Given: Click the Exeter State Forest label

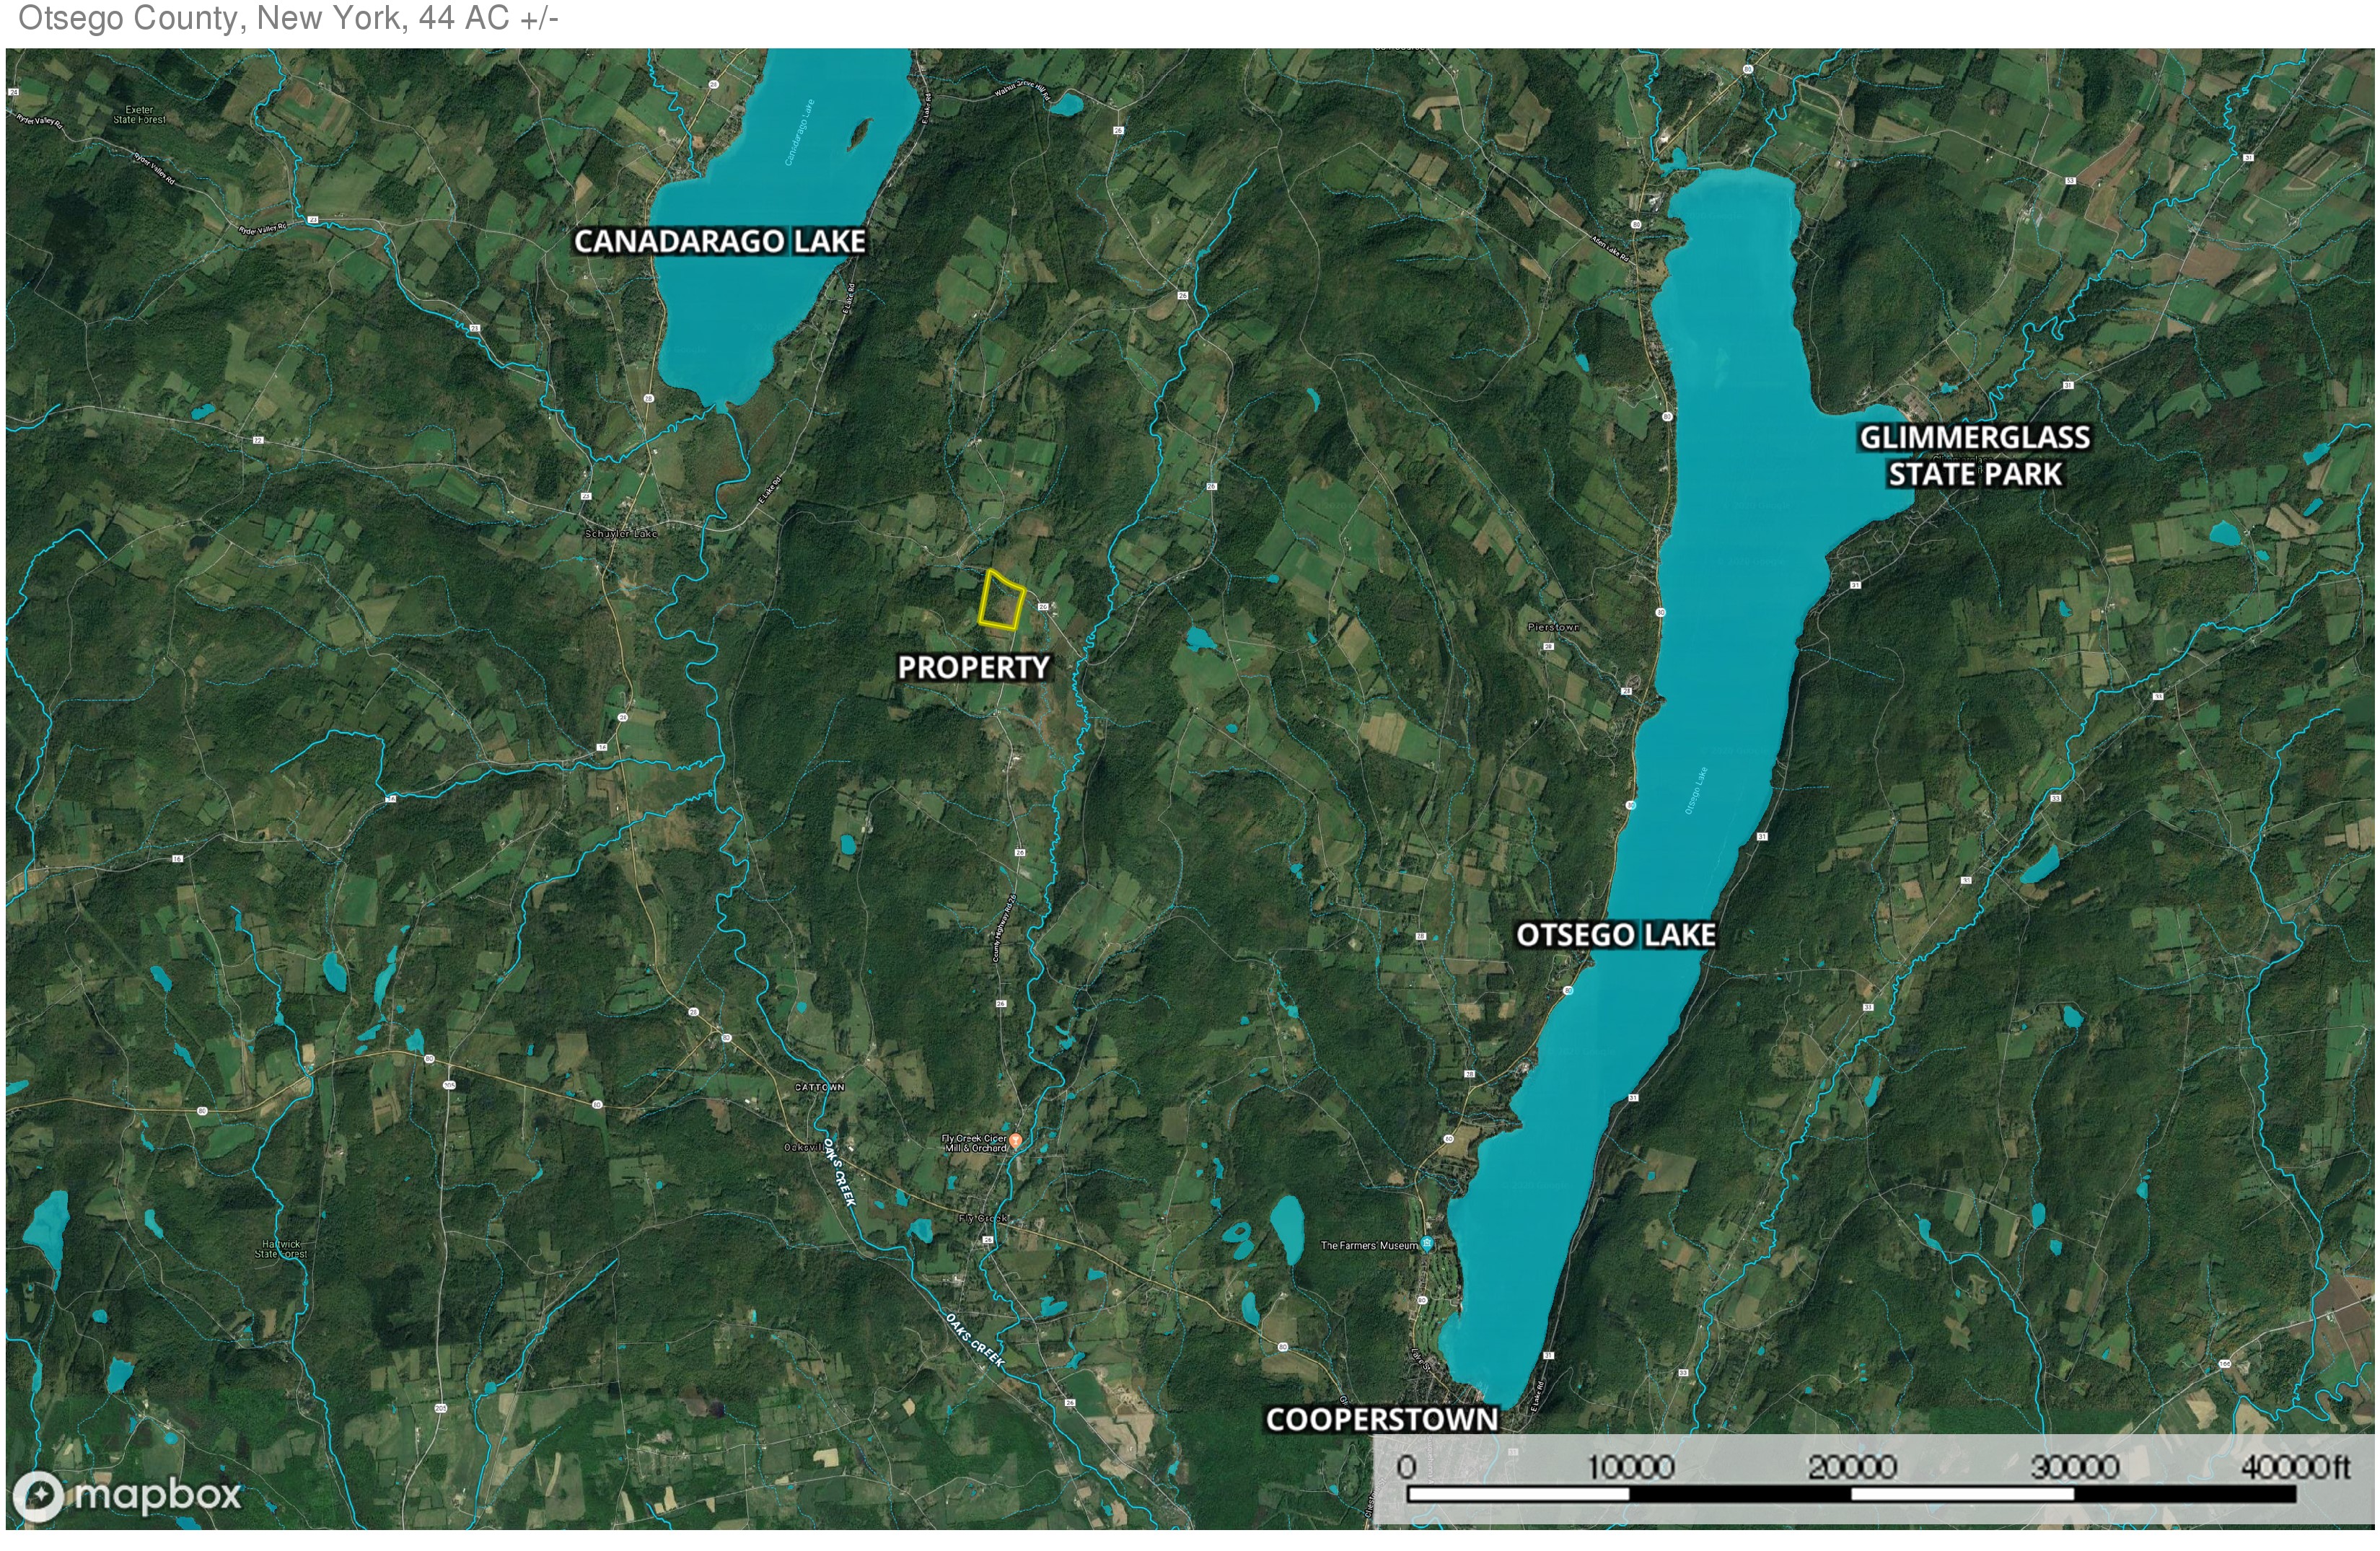Looking at the screenshot, I should pos(139,114).
